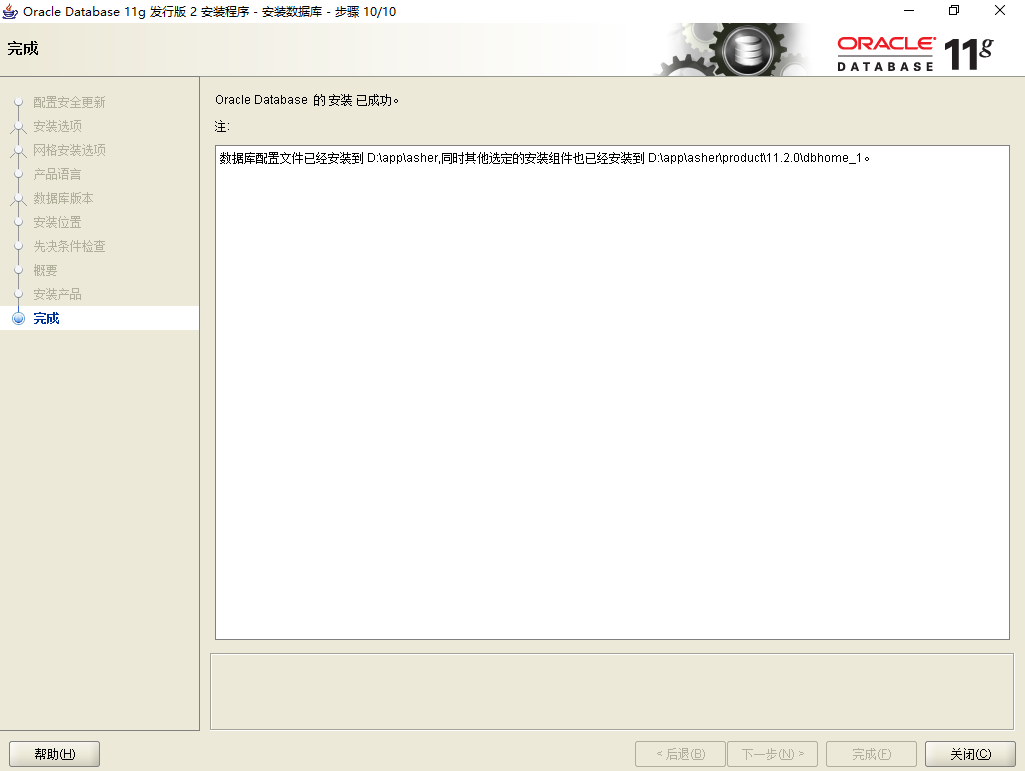Select the 配置安全更新 step in sidebar
Viewport: 1025px width, 771px height.
(x=69, y=102)
